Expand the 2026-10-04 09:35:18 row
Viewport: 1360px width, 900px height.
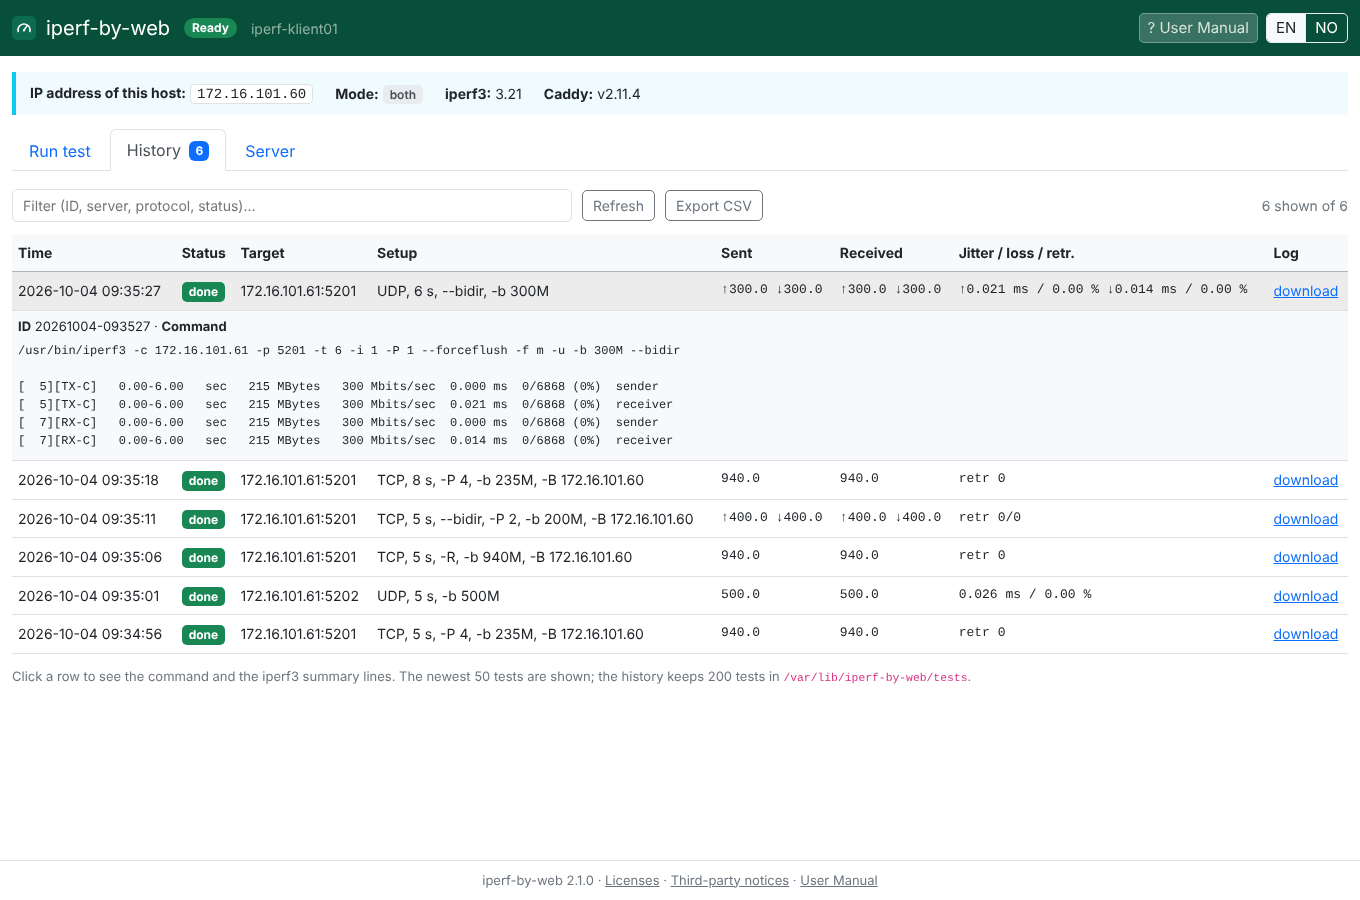[680, 480]
